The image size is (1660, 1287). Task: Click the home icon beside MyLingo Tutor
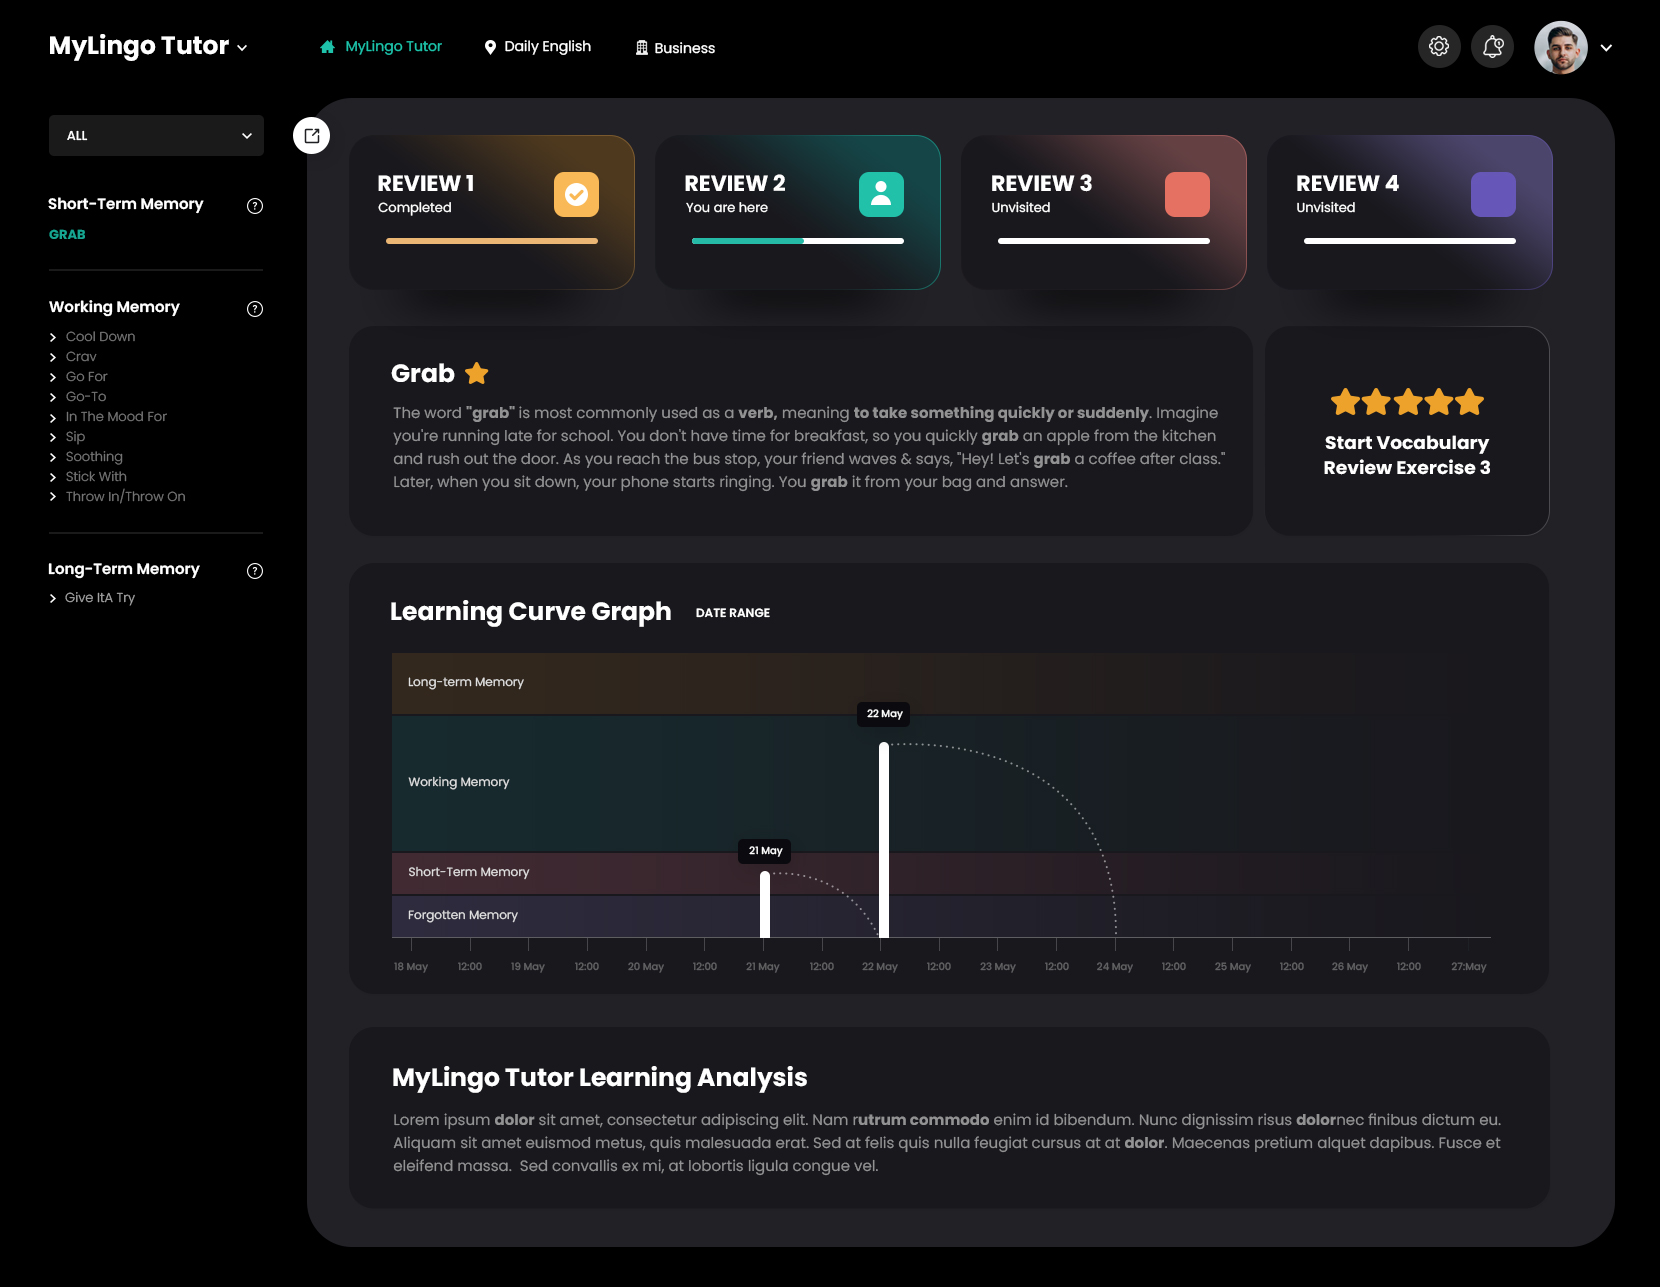(x=327, y=47)
